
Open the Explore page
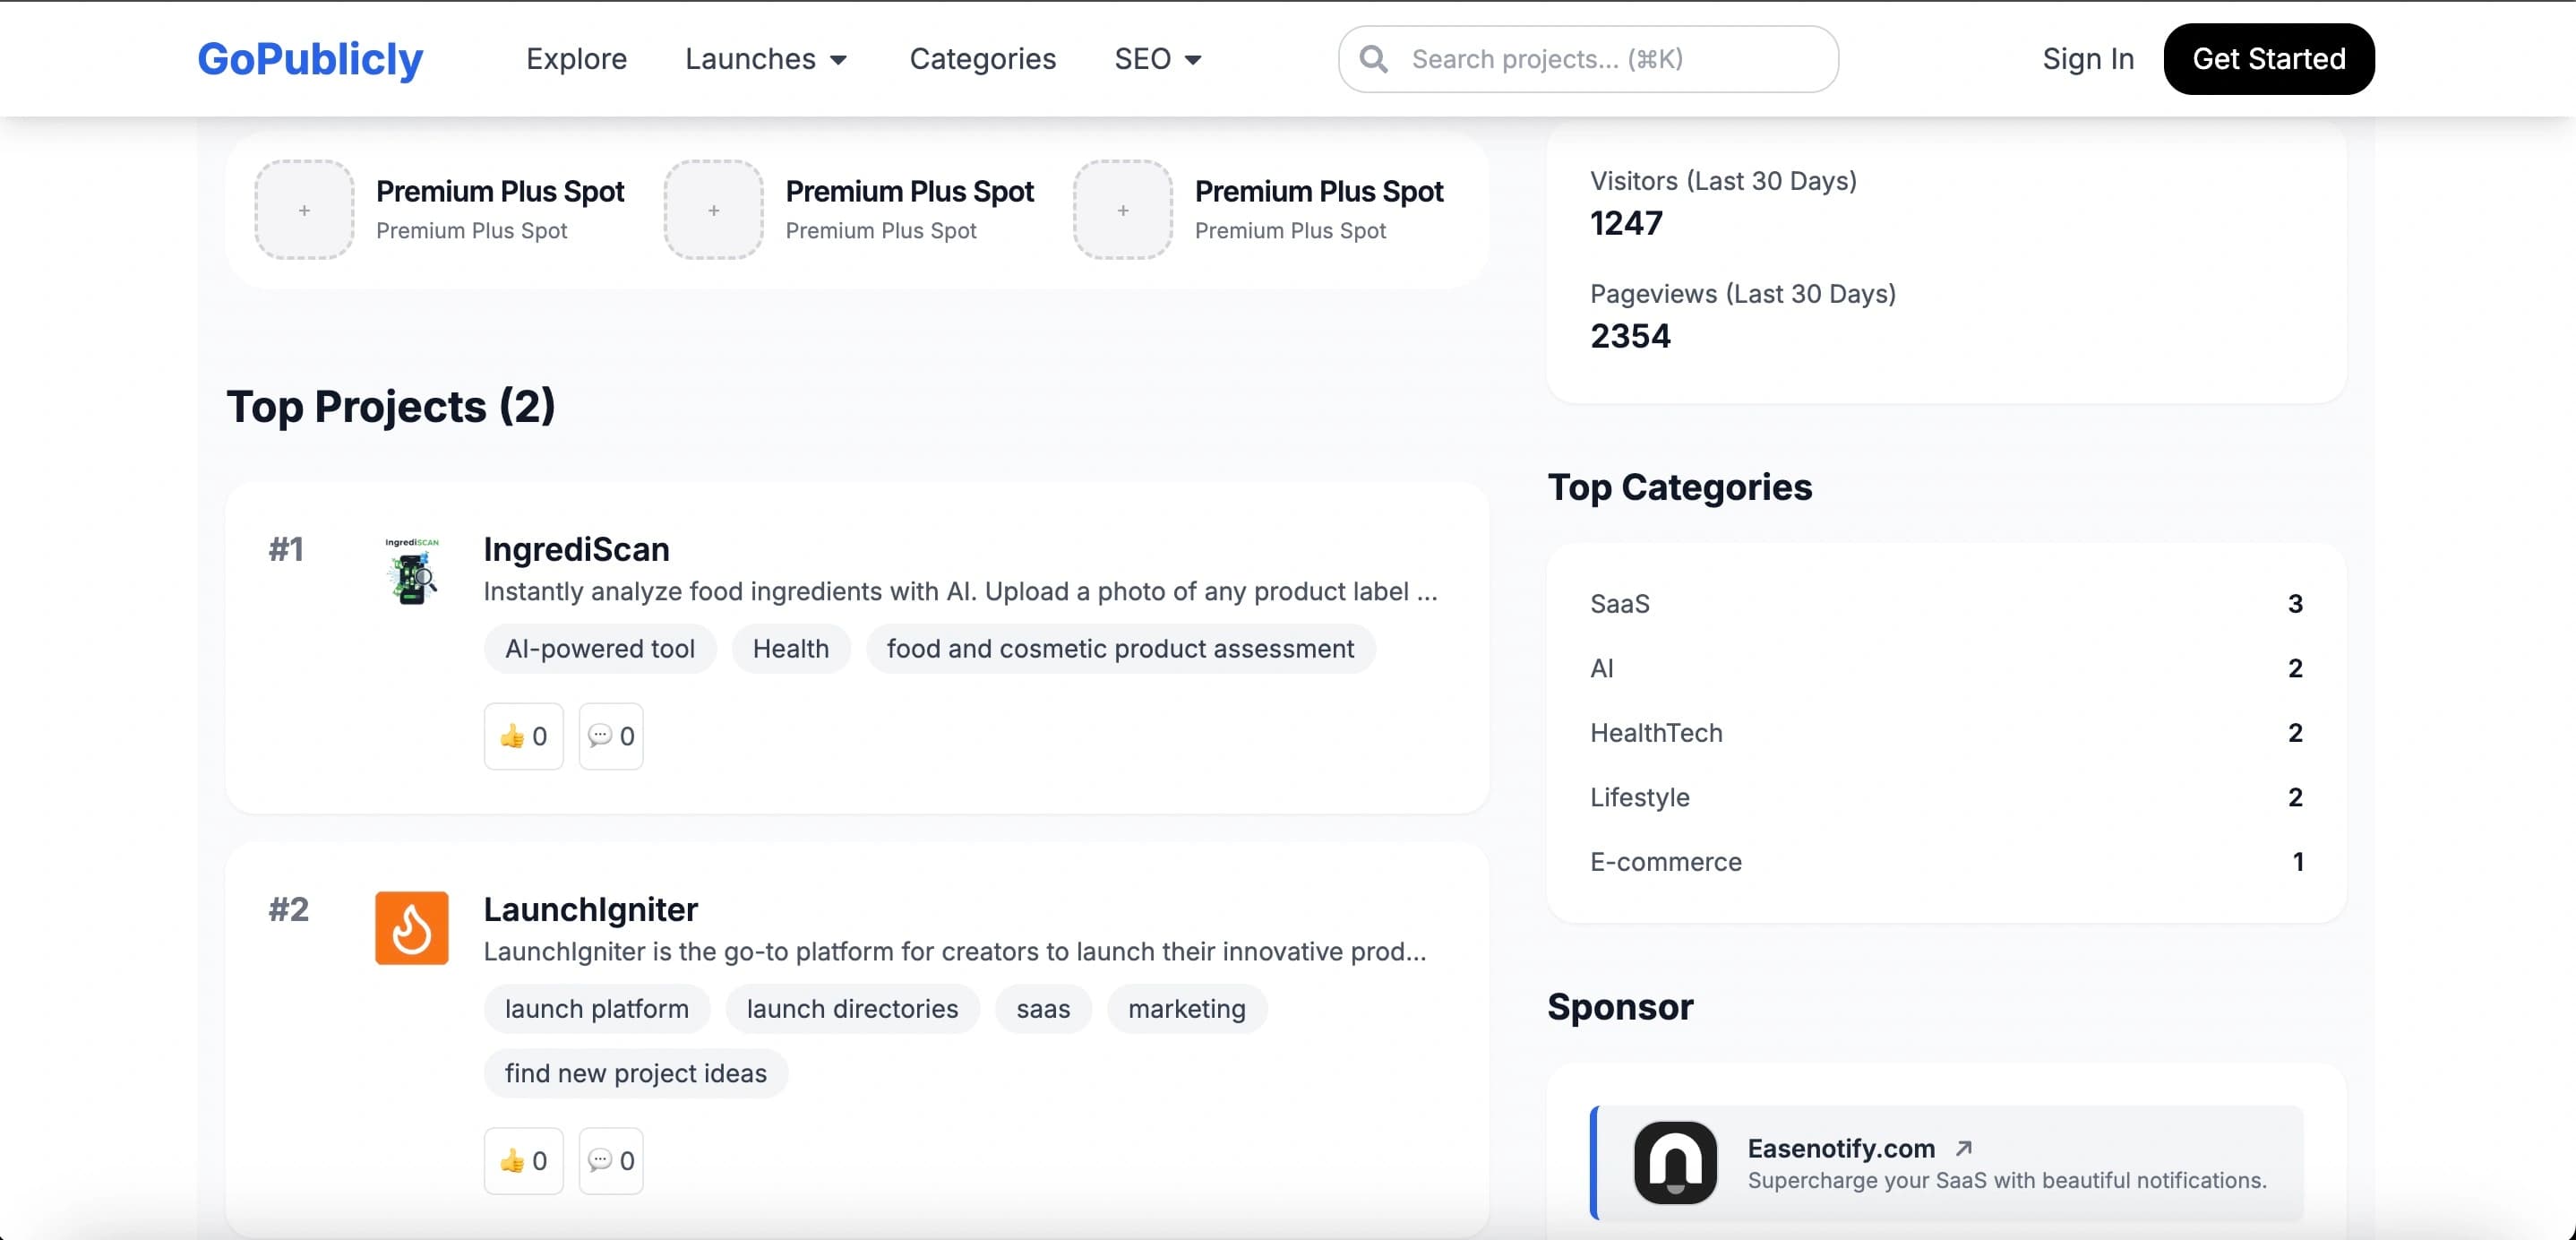(x=576, y=59)
